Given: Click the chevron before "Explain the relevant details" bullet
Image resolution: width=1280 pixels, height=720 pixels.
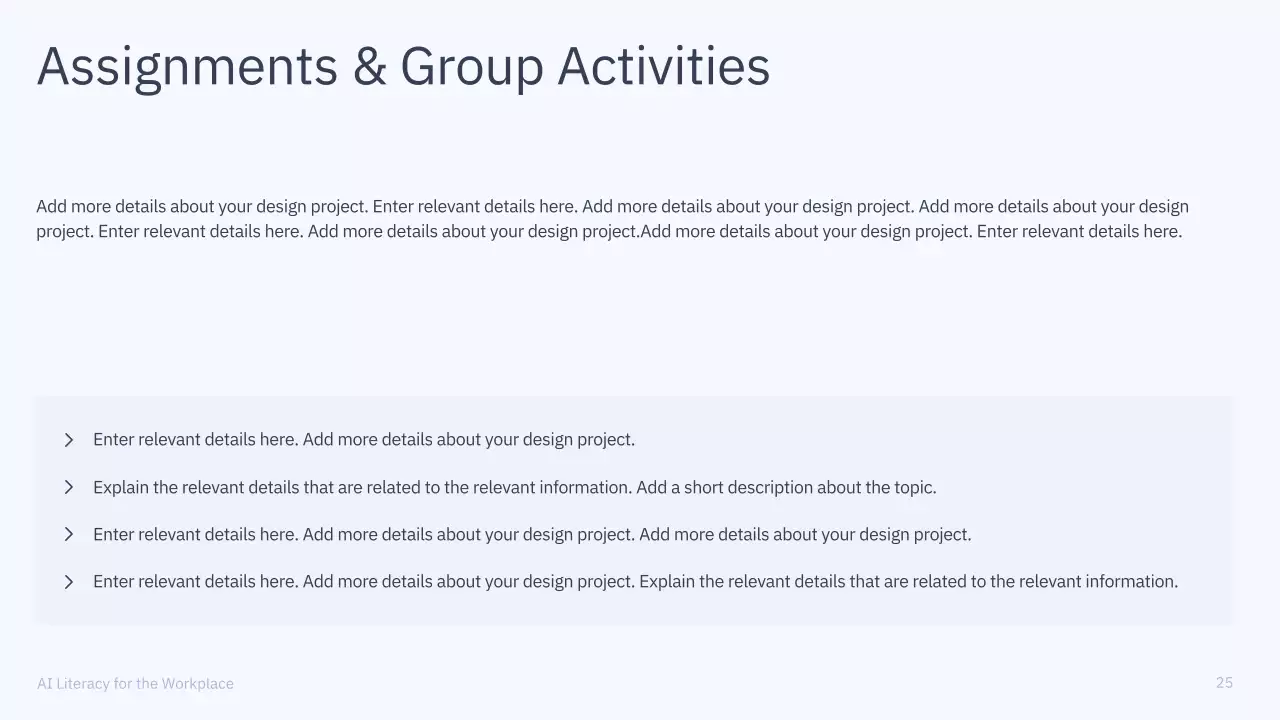Looking at the screenshot, I should click(x=68, y=487).
